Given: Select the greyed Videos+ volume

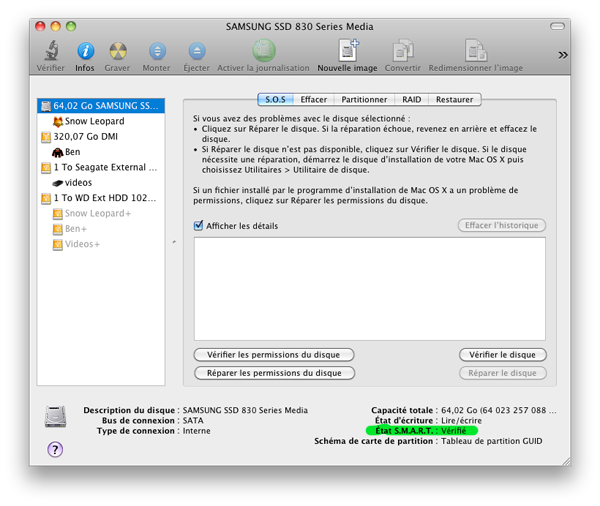Looking at the screenshot, I should point(101,244).
